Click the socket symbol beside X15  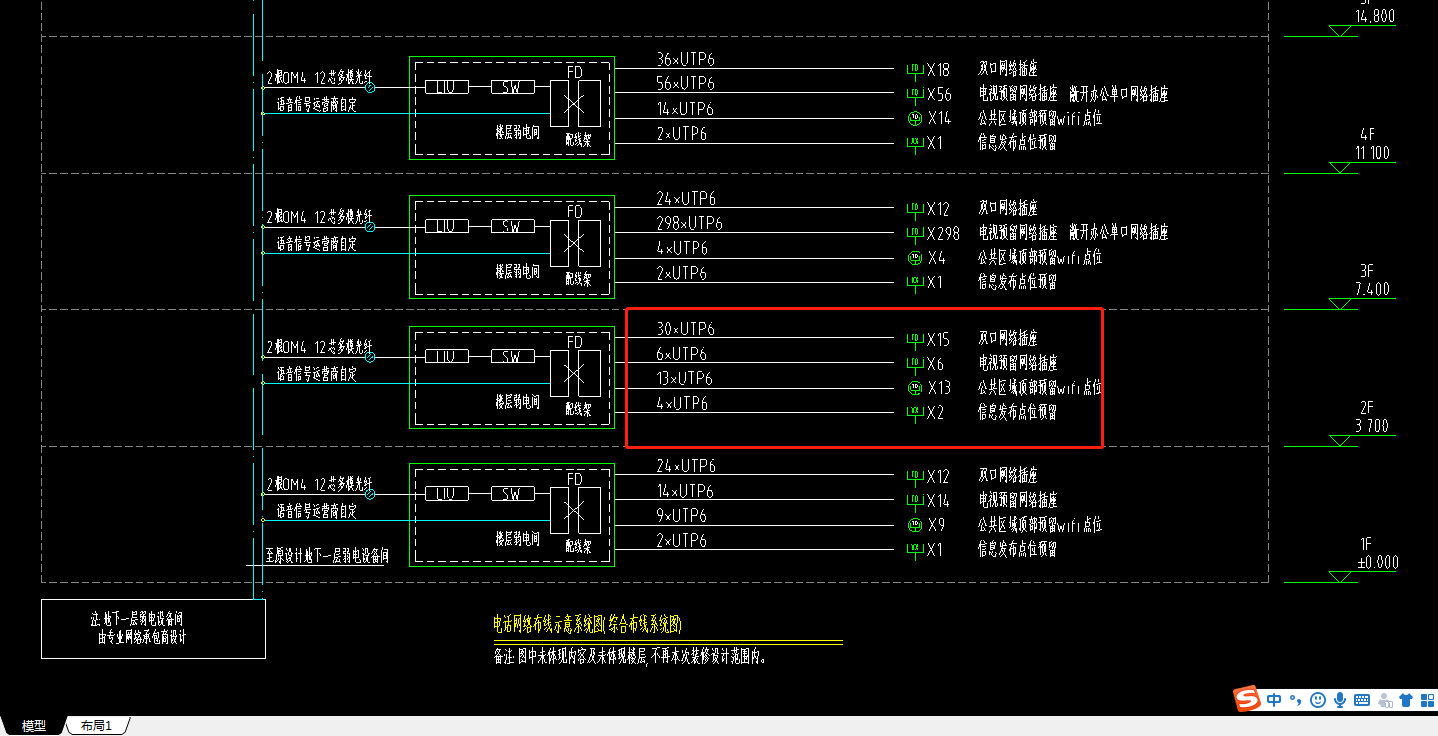913,340
